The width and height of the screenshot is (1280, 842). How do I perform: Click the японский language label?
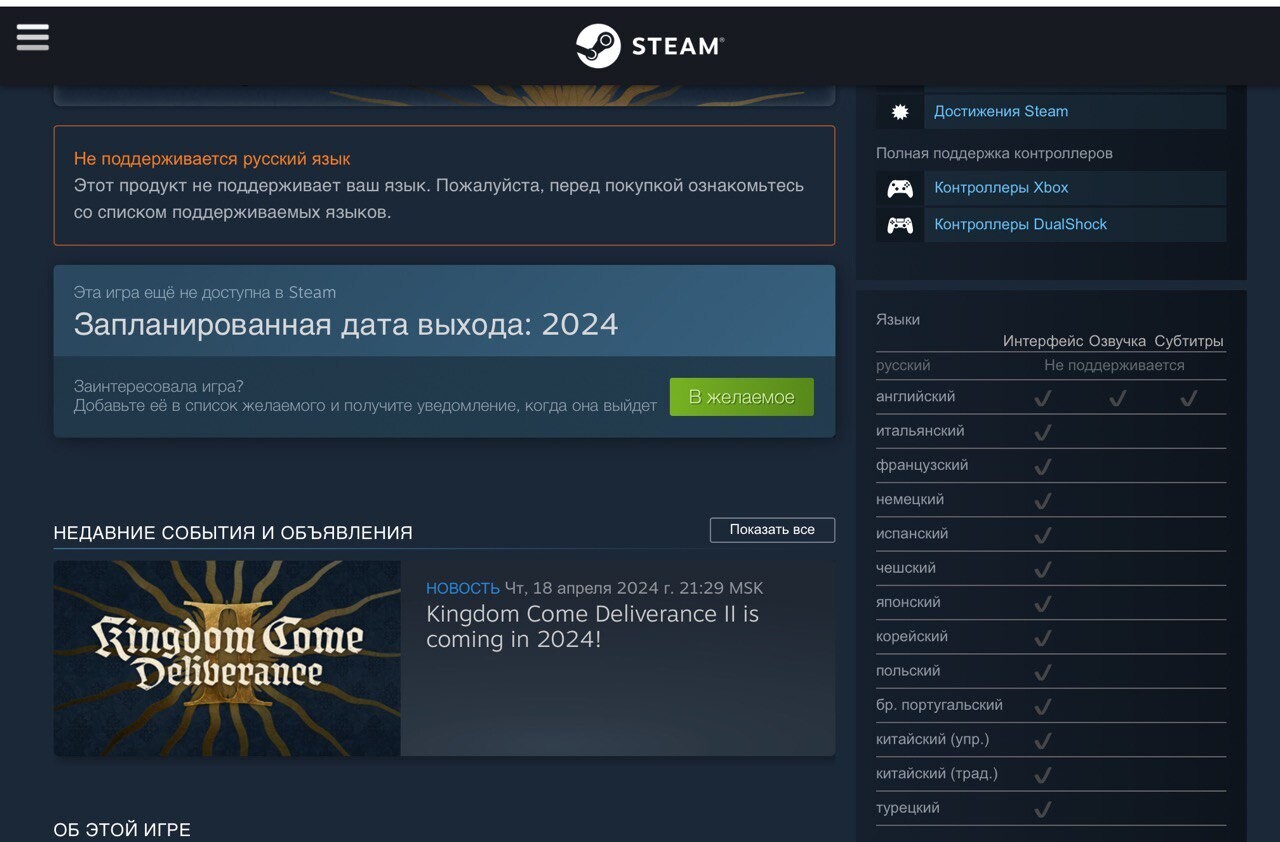pos(908,602)
